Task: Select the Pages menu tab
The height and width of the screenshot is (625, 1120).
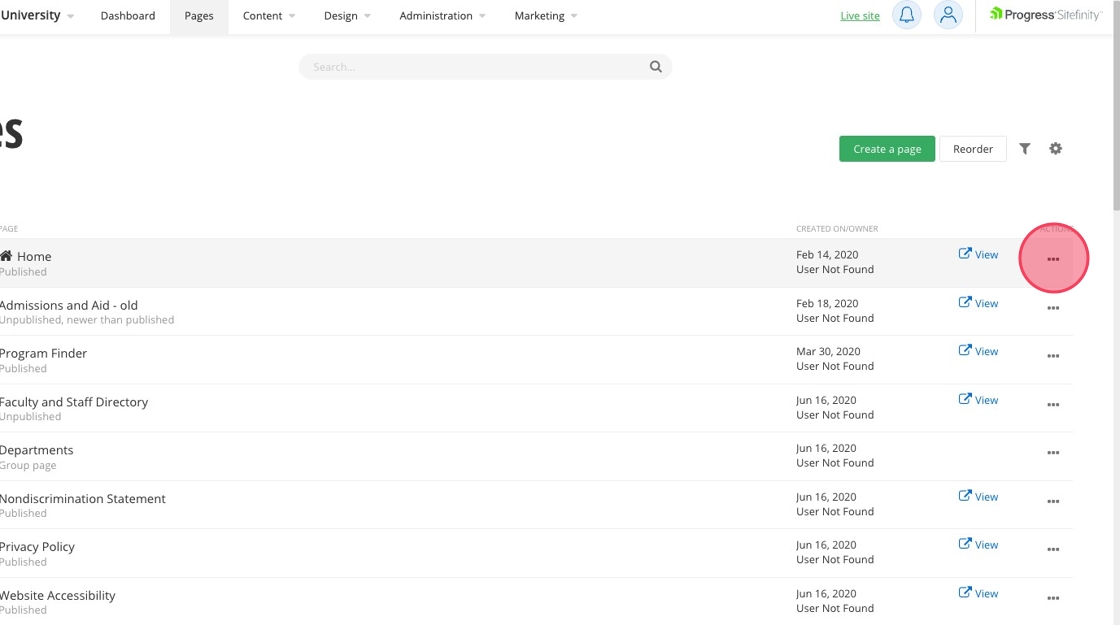Action: pyautogui.click(x=199, y=16)
